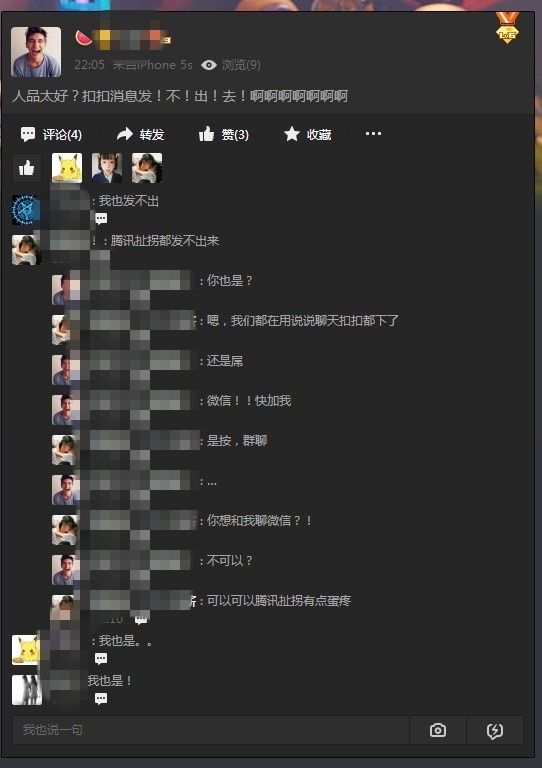Click the camera icon in comment box
This screenshot has height=768, width=542.
[438, 730]
